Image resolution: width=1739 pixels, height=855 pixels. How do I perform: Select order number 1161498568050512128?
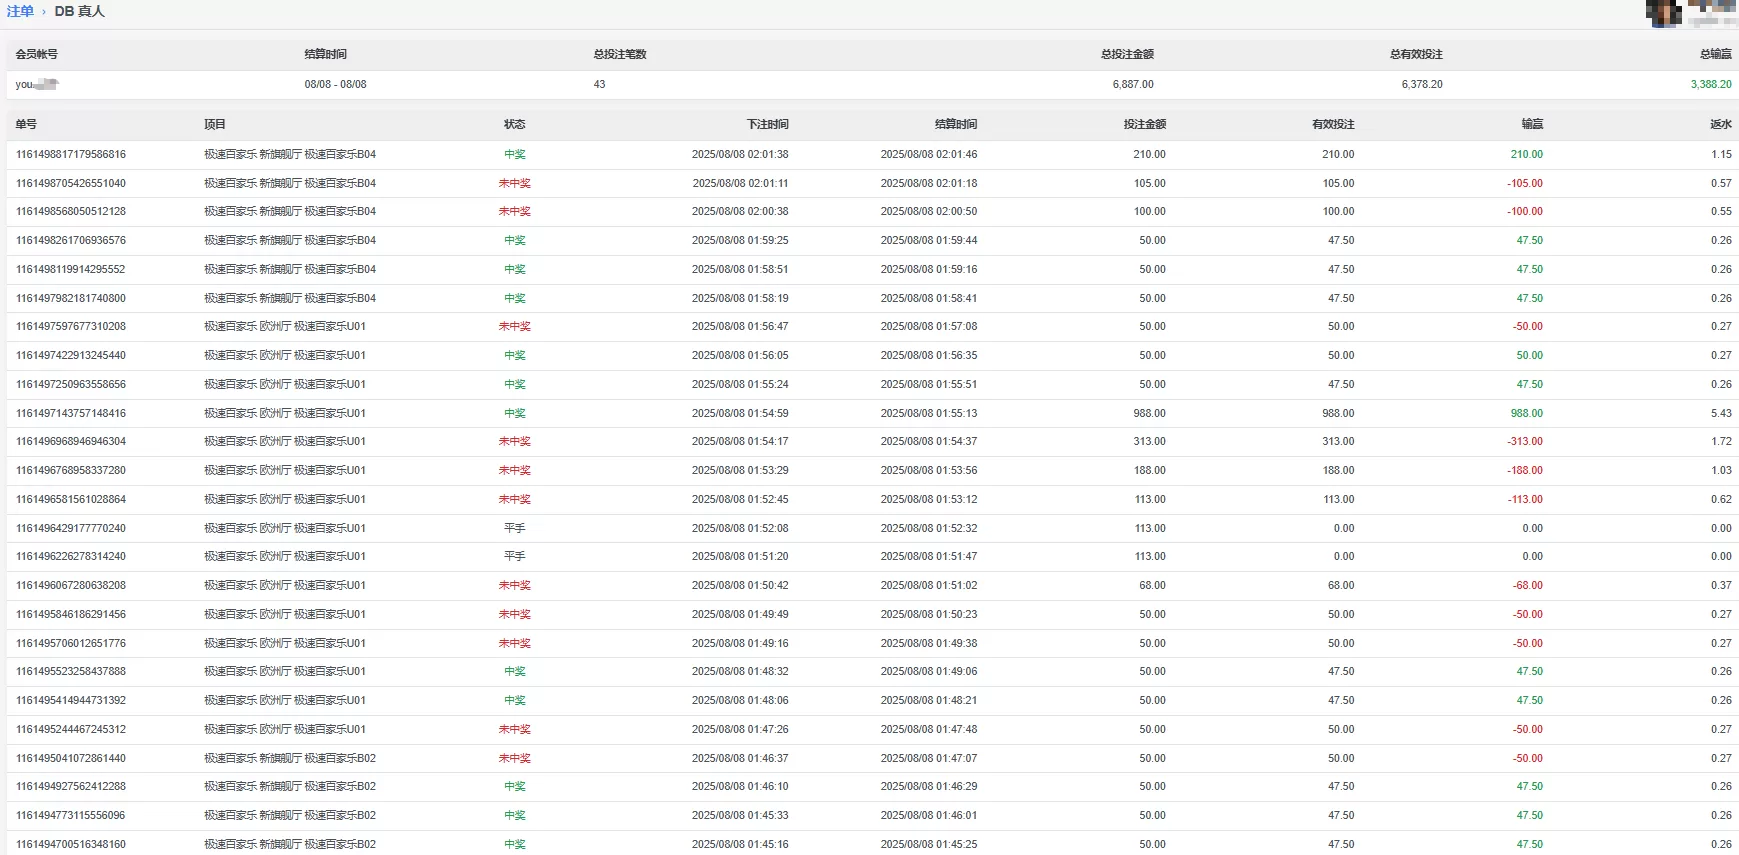pos(71,211)
